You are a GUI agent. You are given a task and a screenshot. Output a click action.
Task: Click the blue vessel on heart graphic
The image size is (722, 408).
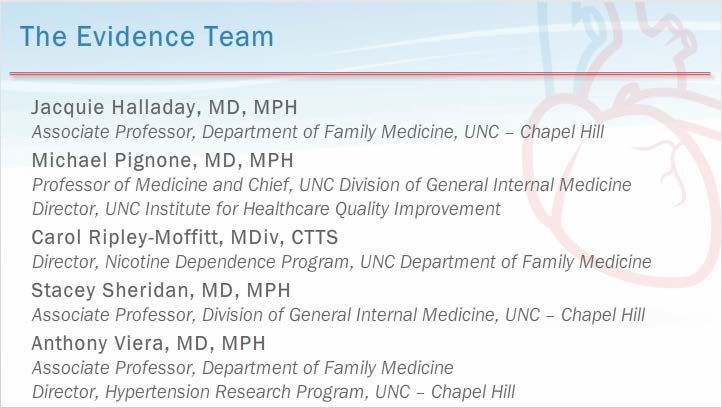578,41
